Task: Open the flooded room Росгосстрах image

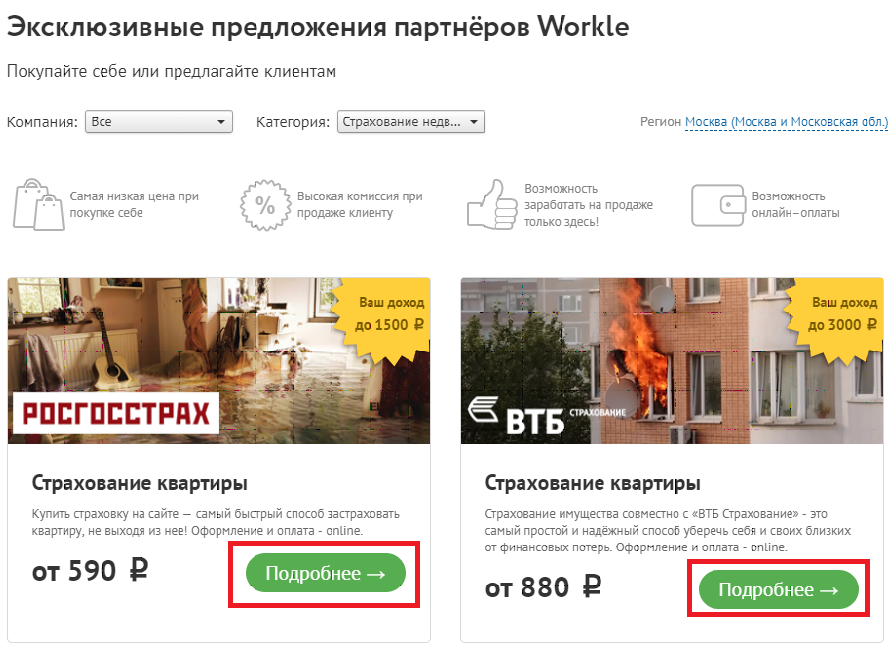Action: (219, 360)
